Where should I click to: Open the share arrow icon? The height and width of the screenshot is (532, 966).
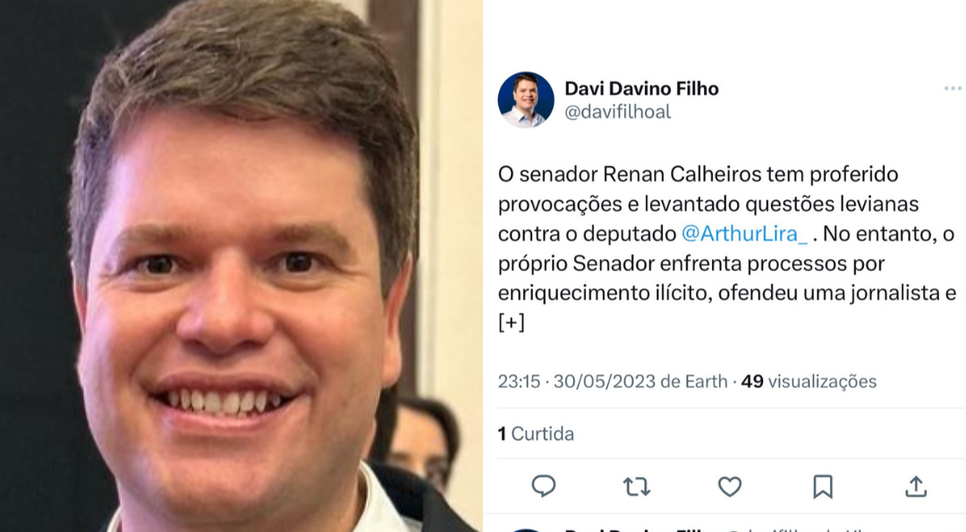(916, 486)
